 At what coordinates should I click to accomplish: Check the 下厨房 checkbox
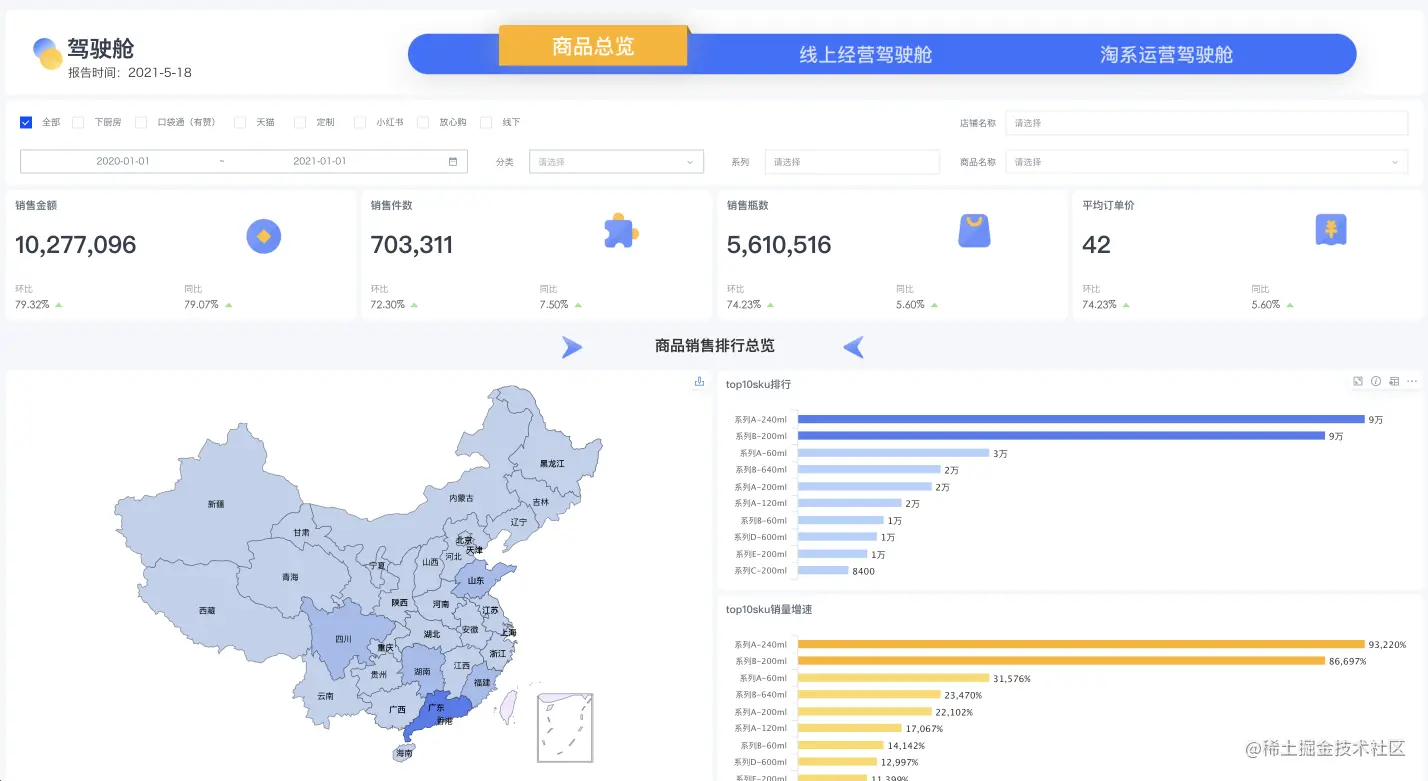pyautogui.click(x=78, y=122)
